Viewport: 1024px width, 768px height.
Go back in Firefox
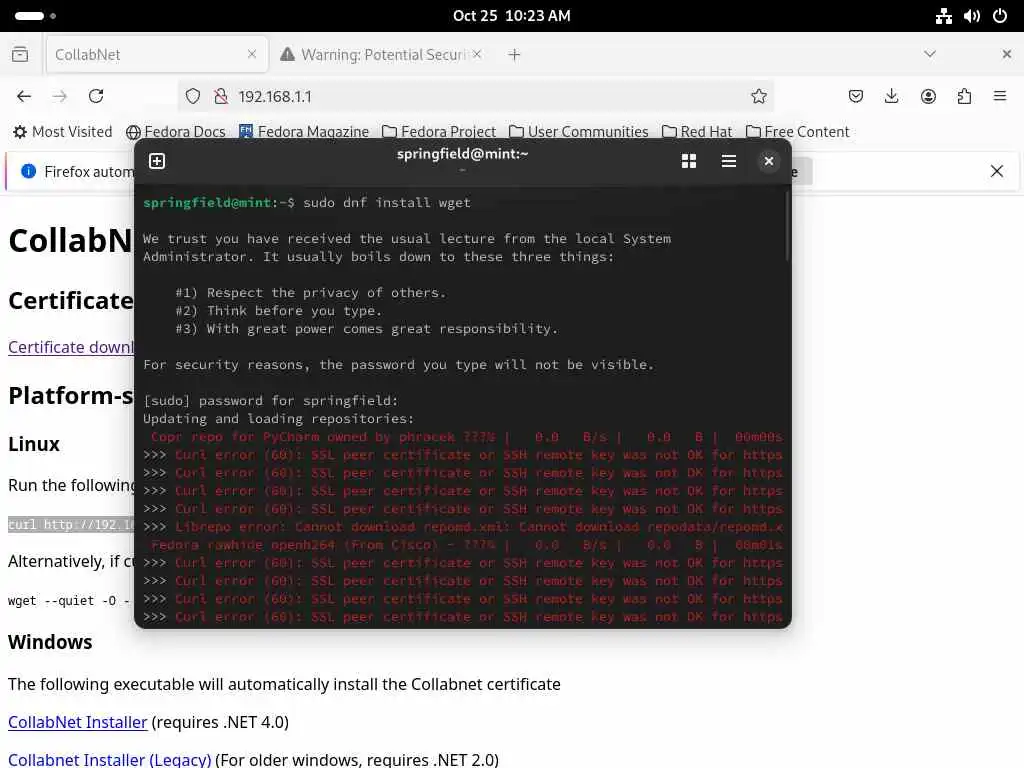click(24, 96)
